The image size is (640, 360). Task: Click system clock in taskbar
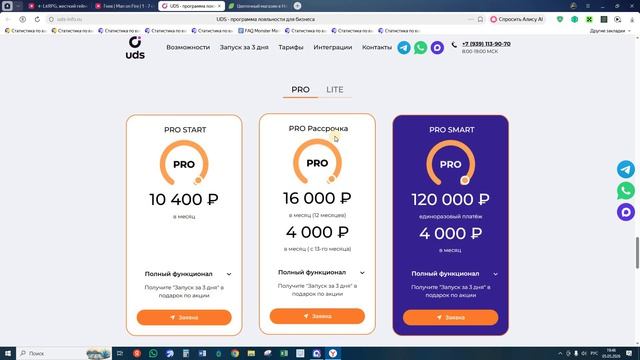point(611,353)
